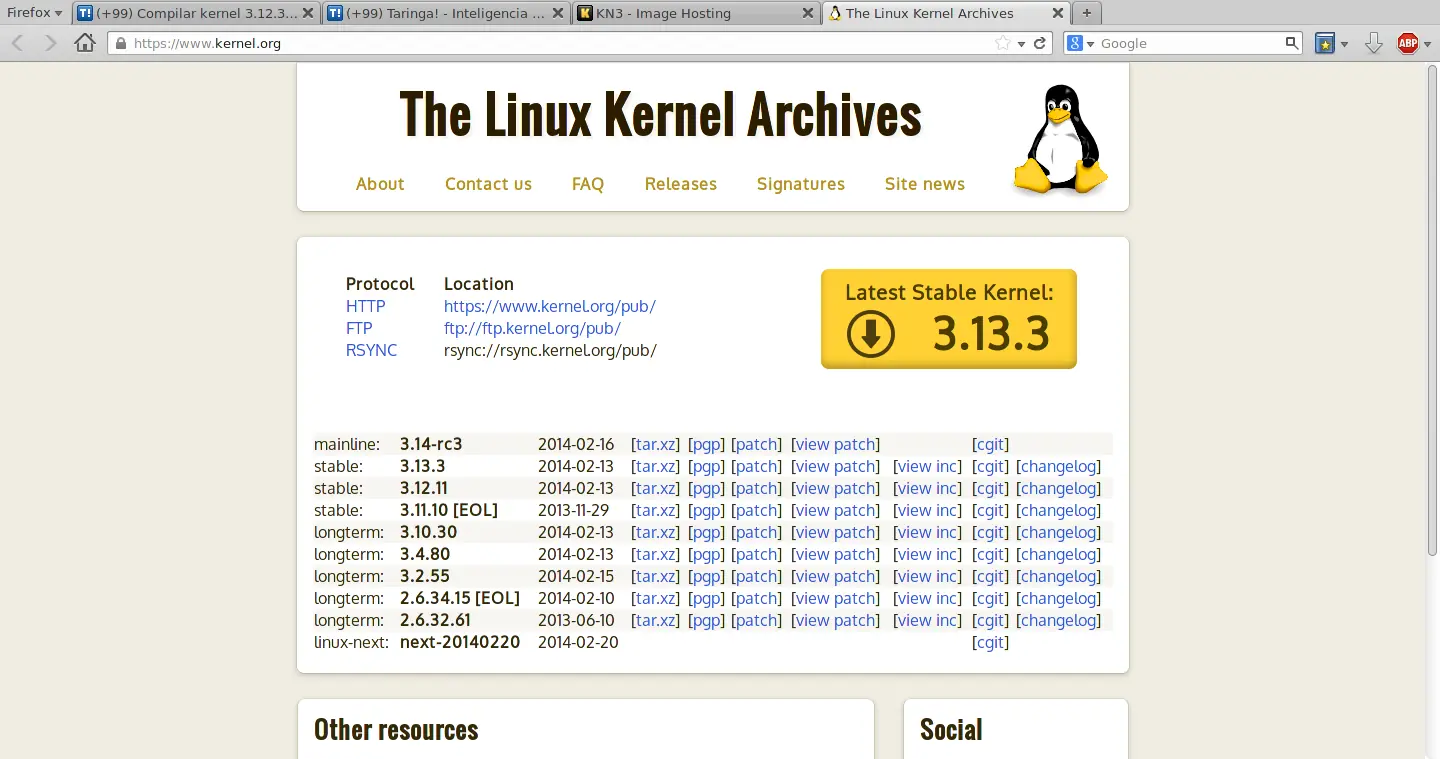Open the bookmarks toolbar icon
The image size is (1440, 759).
click(1325, 43)
